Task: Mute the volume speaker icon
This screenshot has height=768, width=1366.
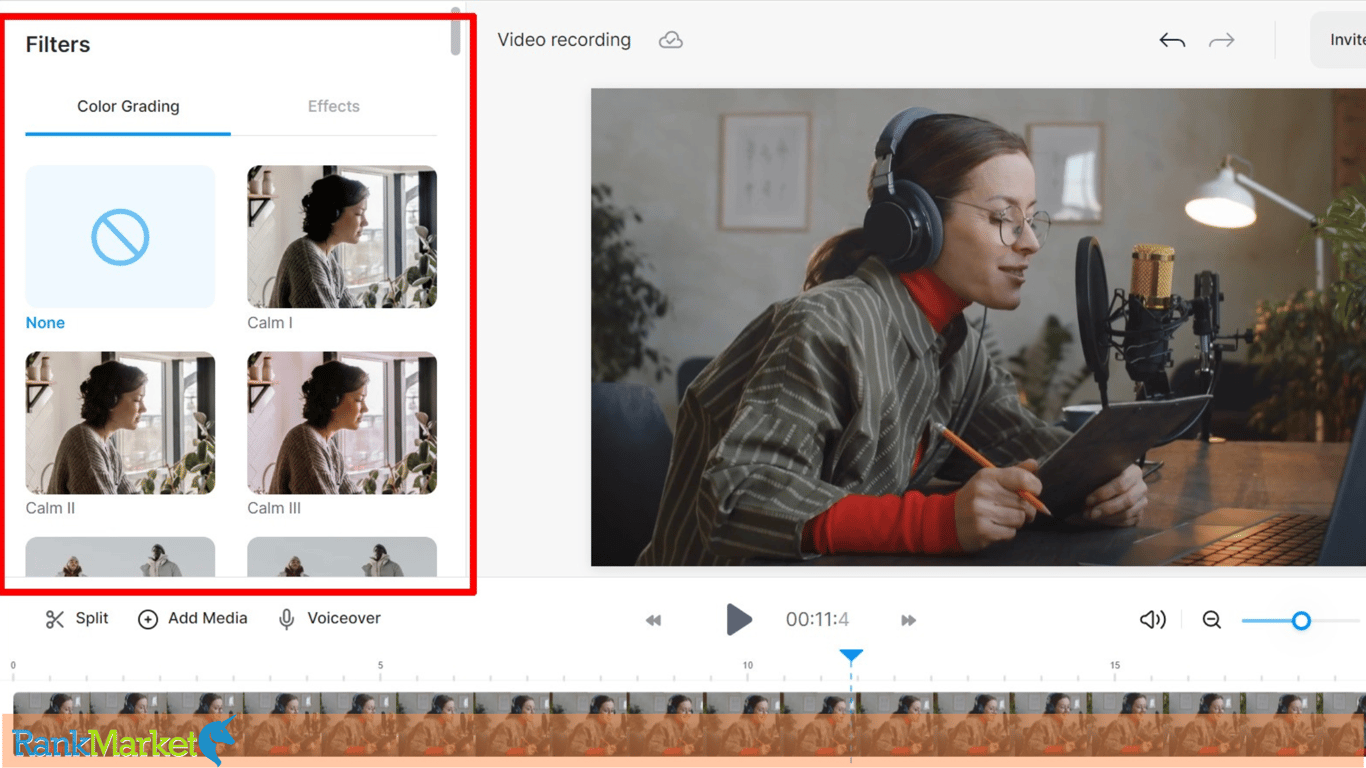Action: click(x=1152, y=620)
